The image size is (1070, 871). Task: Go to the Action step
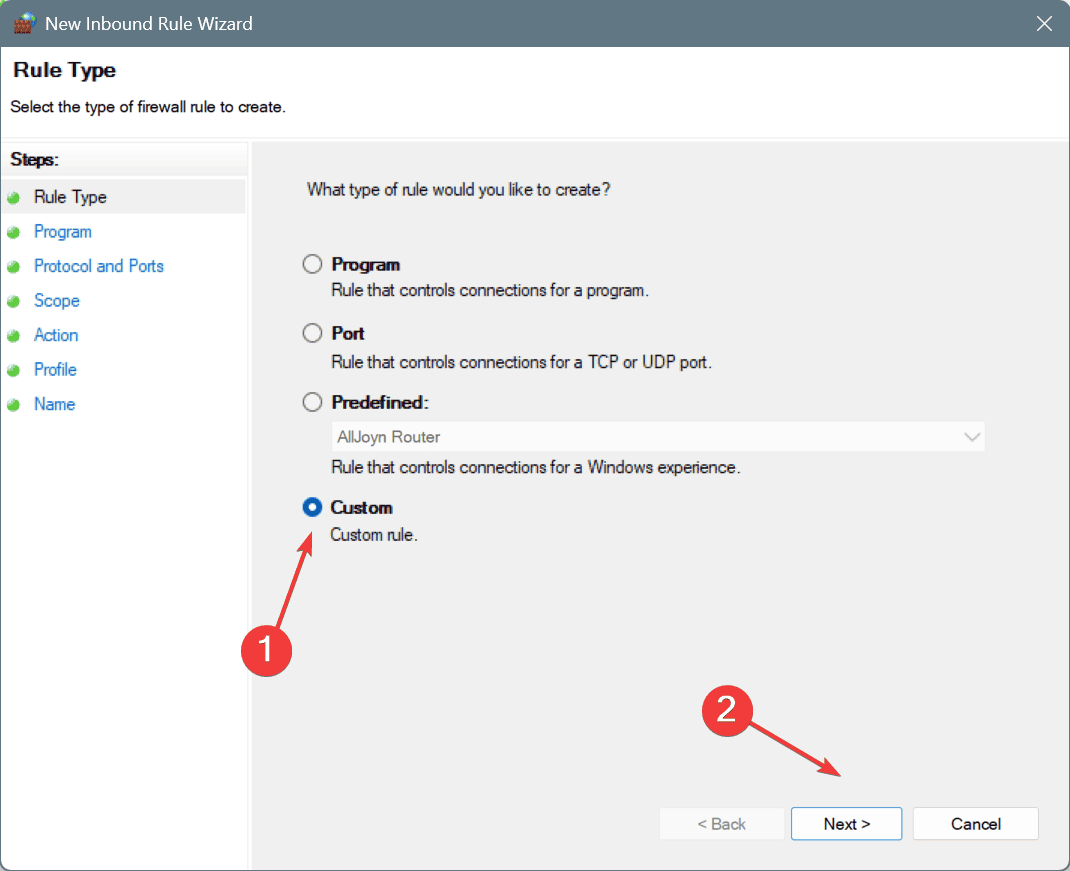(56, 335)
